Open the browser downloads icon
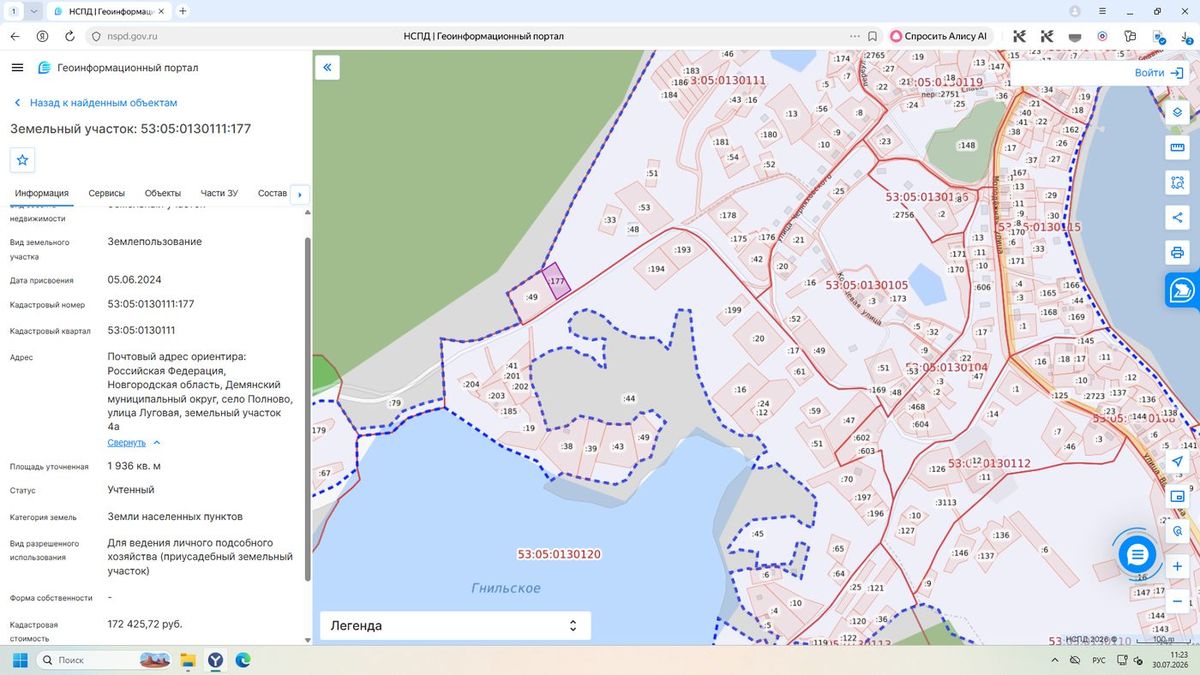Screen dimensions: 1200x675 coord(1185,36)
